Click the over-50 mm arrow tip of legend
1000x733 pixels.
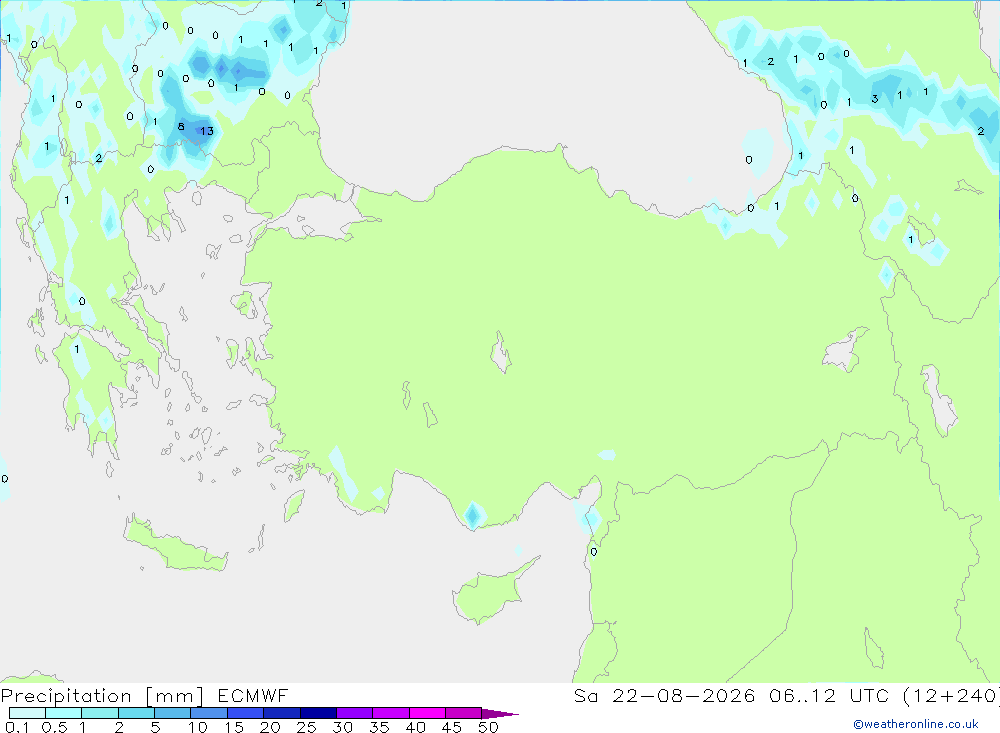pyautogui.click(x=500, y=713)
